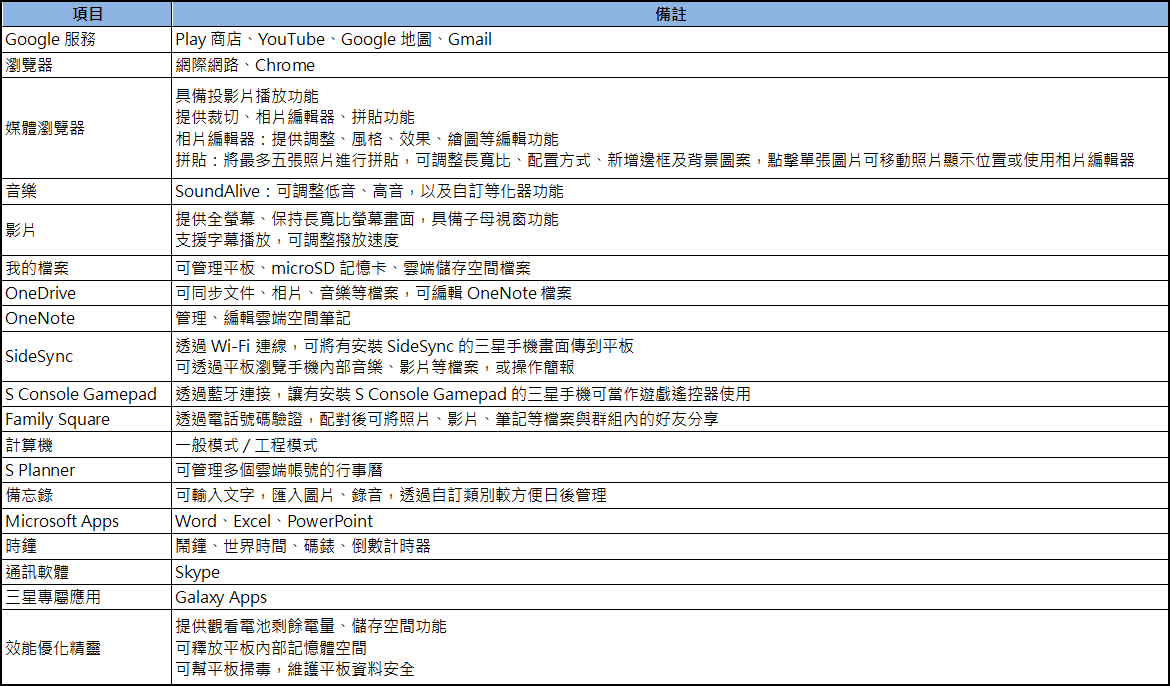
Task: Select the 'Google 服務' item cell
Action: pos(87,40)
